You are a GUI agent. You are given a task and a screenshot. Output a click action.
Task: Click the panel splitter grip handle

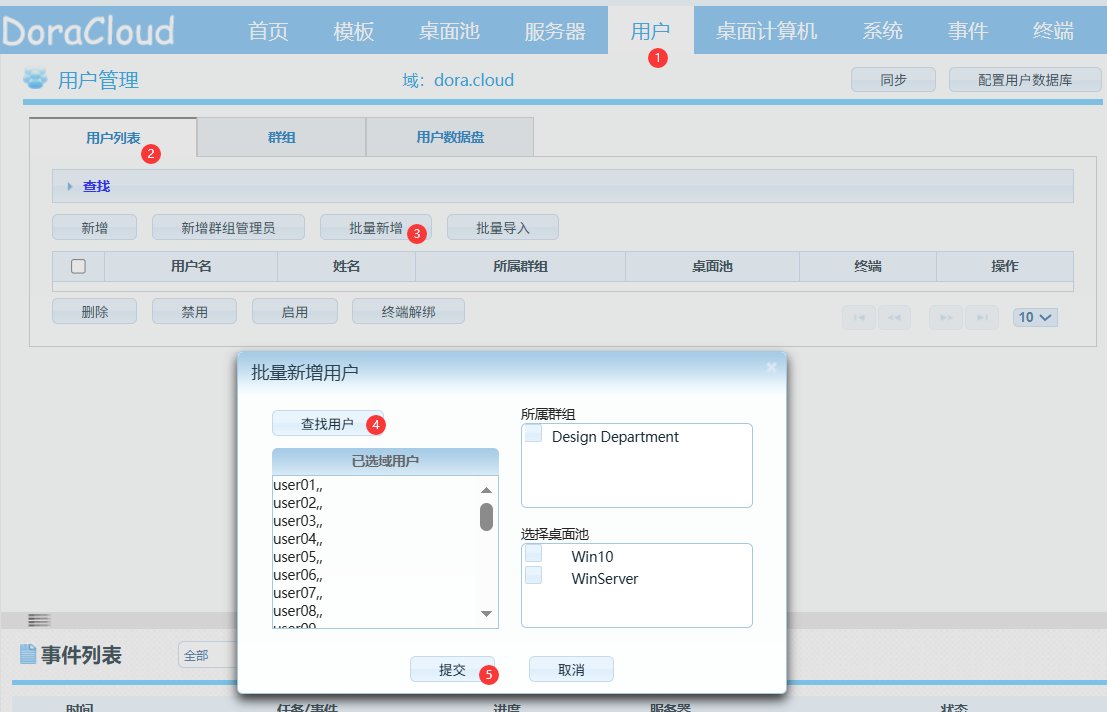pos(39,621)
